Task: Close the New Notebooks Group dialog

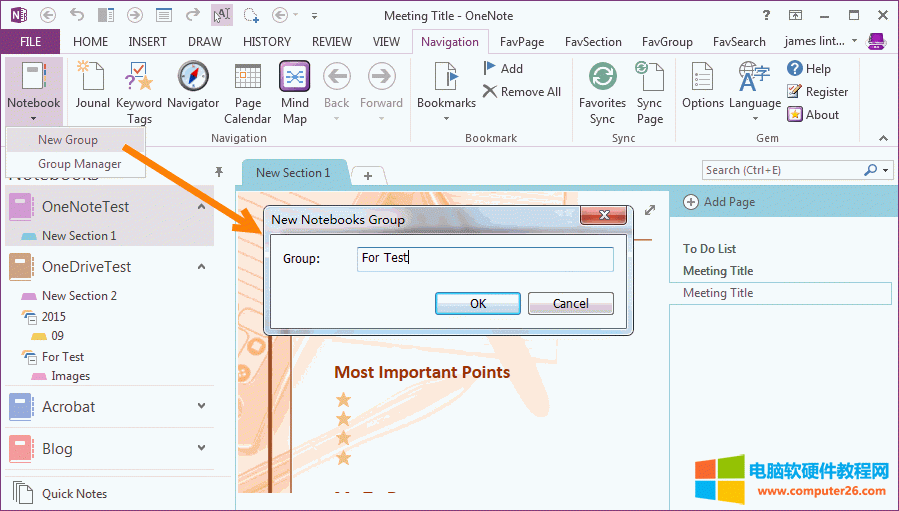Action: coord(603,215)
